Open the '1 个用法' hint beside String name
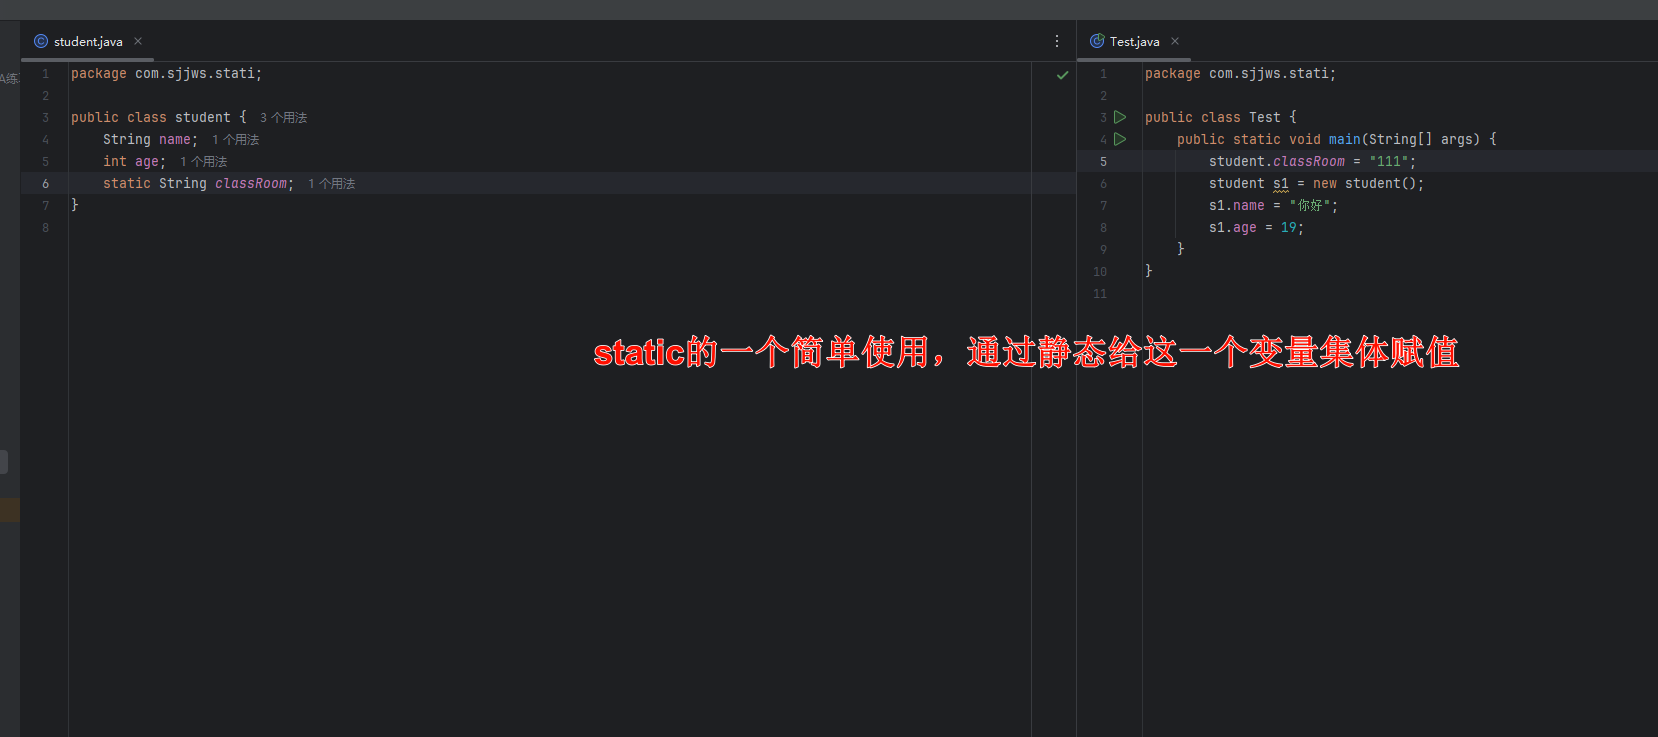1658x737 pixels. (235, 140)
